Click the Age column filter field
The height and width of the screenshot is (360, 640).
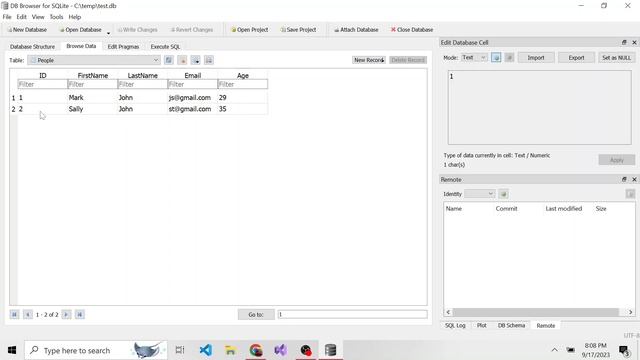click(x=243, y=84)
